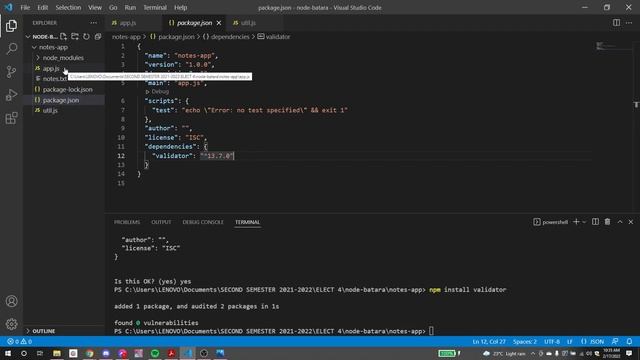Close the terminal panel

point(631,222)
